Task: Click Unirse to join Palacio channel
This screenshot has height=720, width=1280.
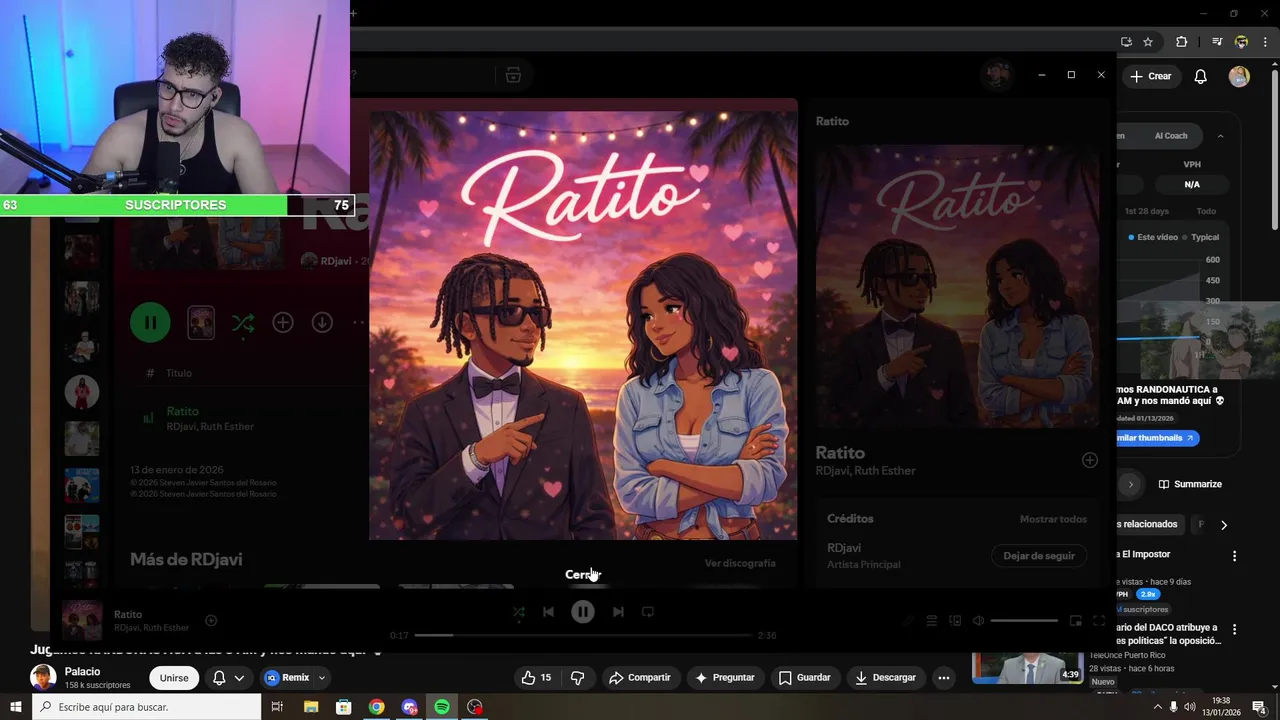Action: tap(174, 678)
